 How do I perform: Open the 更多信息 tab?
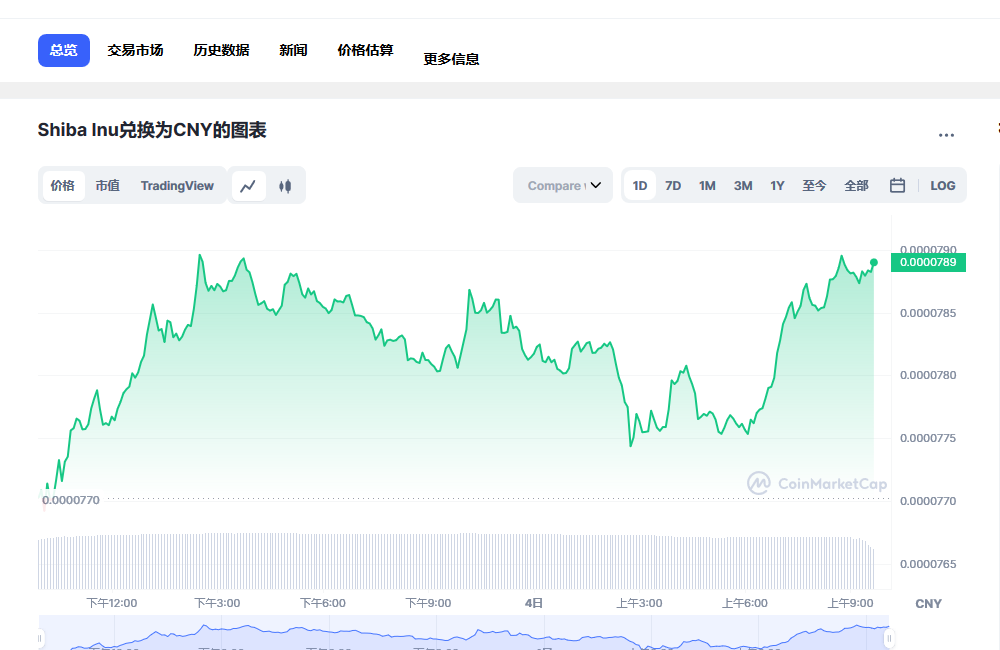(x=452, y=59)
